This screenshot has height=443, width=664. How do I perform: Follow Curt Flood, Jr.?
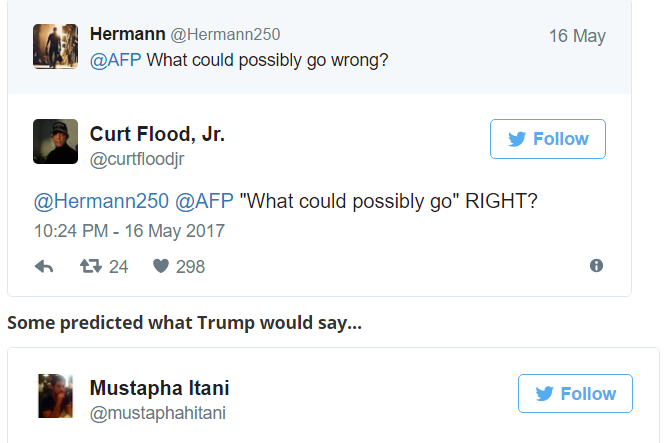(548, 139)
